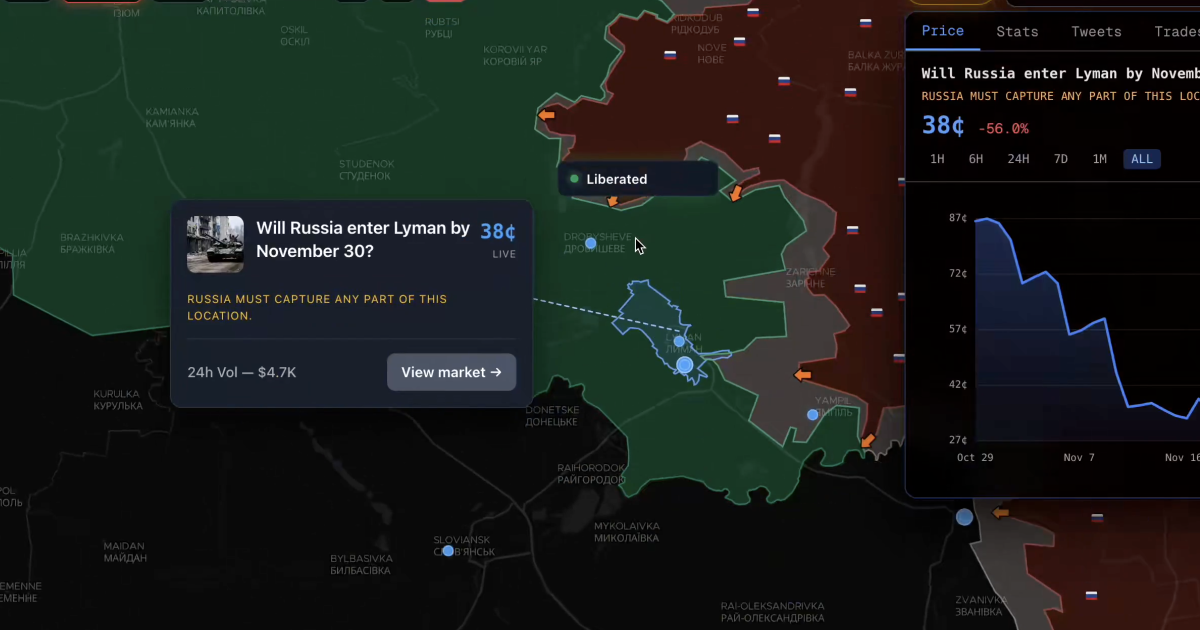Select the 24H chart time range
The width and height of the screenshot is (1200, 630).
click(x=1018, y=159)
